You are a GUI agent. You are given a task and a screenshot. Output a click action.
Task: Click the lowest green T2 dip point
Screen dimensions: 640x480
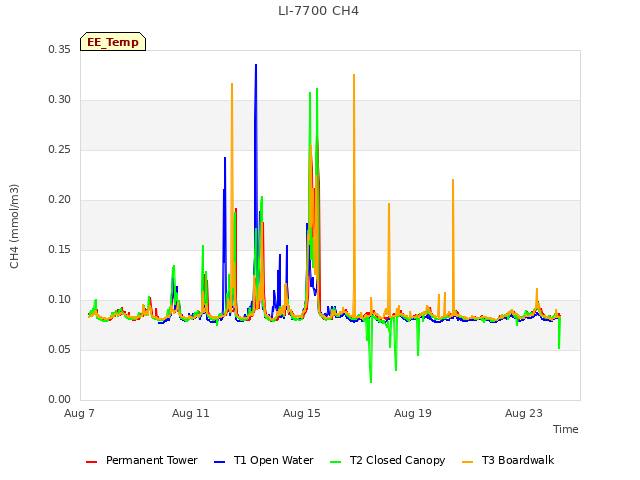coord(371,382)
